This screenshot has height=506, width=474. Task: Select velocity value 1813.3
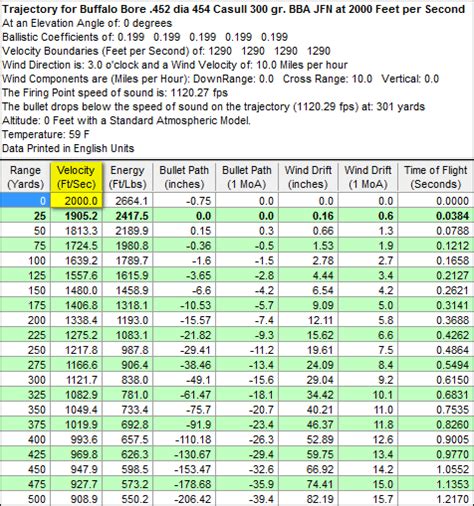tap(76, 231)
